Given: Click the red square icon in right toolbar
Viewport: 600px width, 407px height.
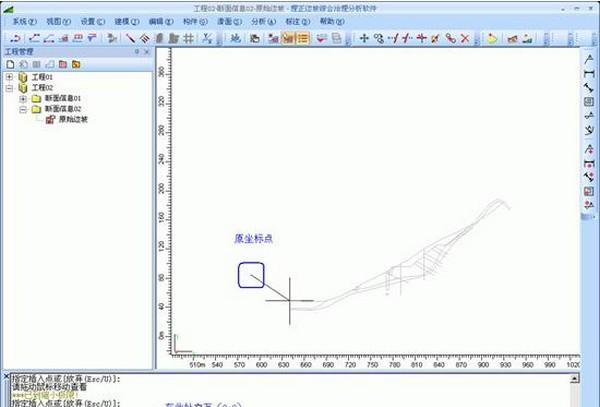Looking at the screenshot, I should pos(589,191).
